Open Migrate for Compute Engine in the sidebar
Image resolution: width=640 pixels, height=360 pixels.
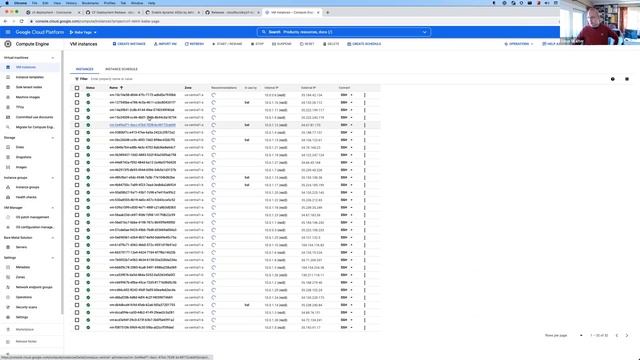coord(35,127)
